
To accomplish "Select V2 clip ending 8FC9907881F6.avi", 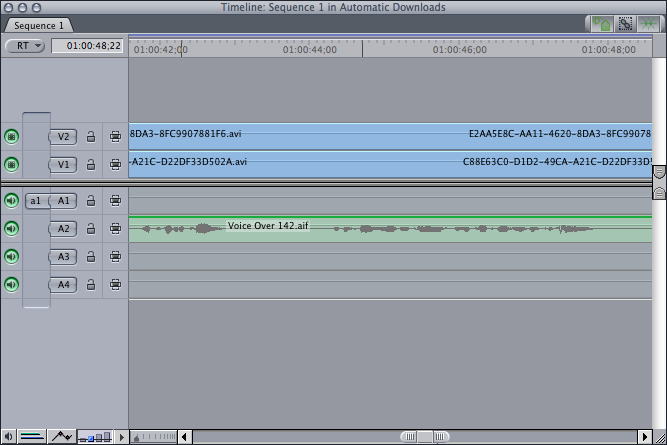I will coord(185,134).
